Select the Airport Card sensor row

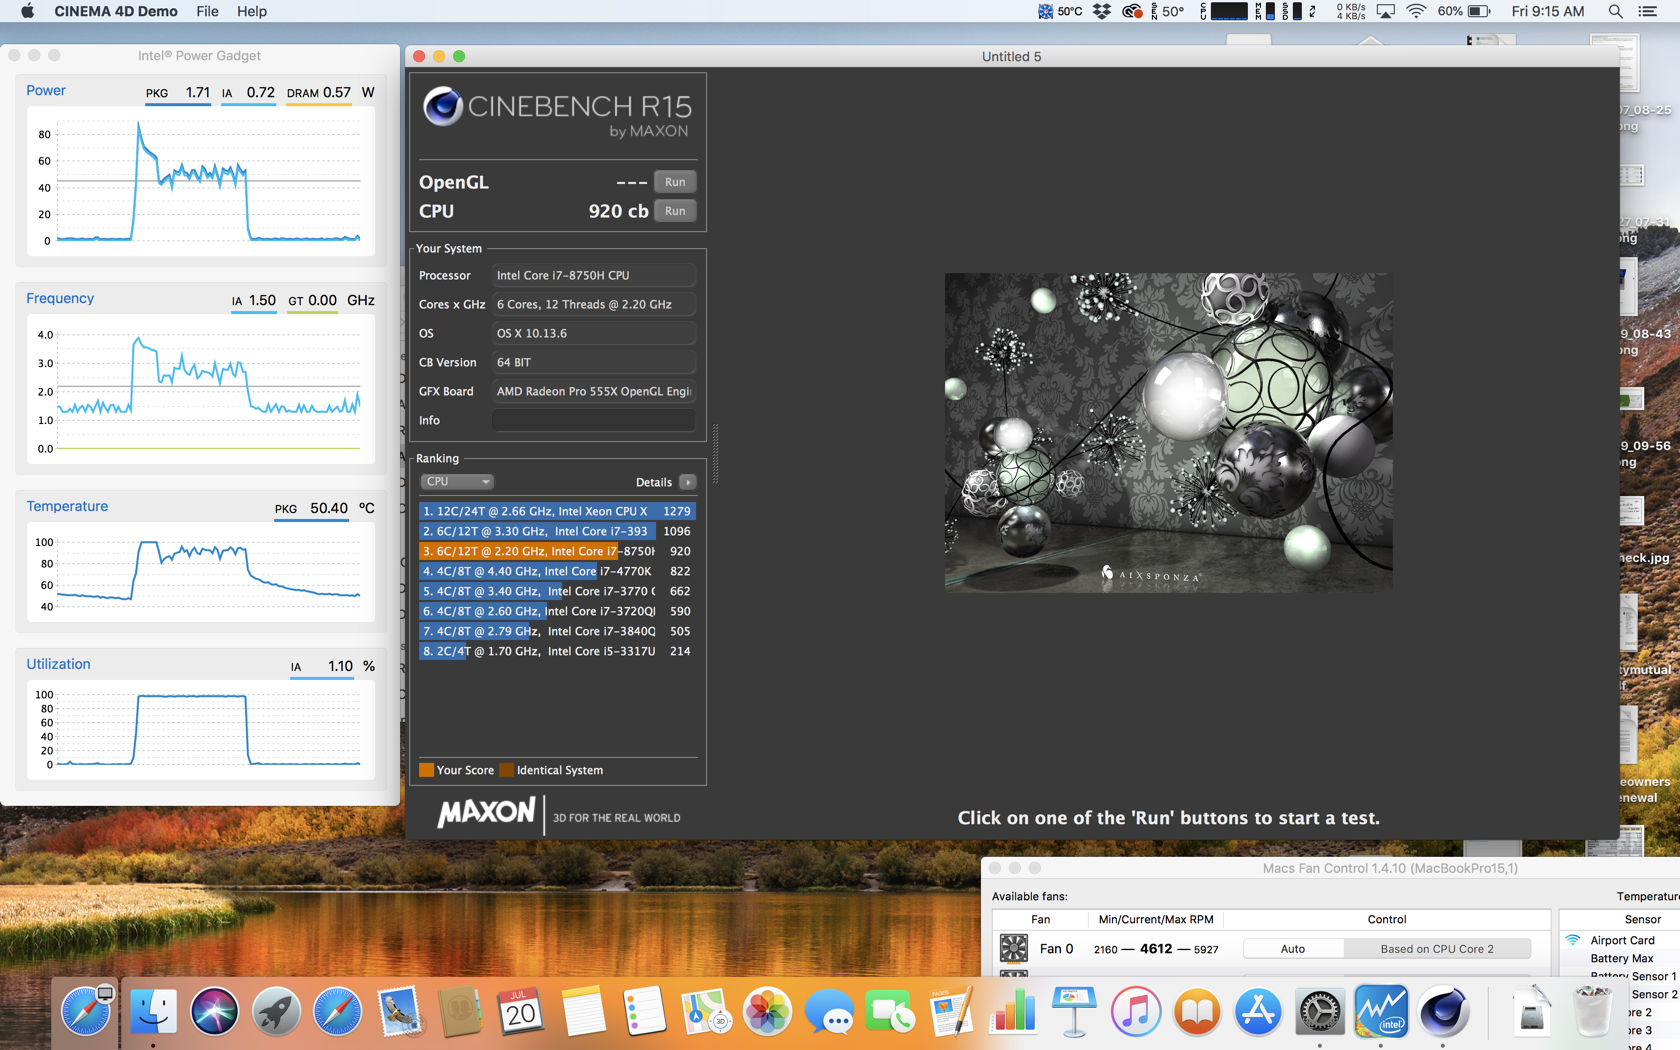1621,940
